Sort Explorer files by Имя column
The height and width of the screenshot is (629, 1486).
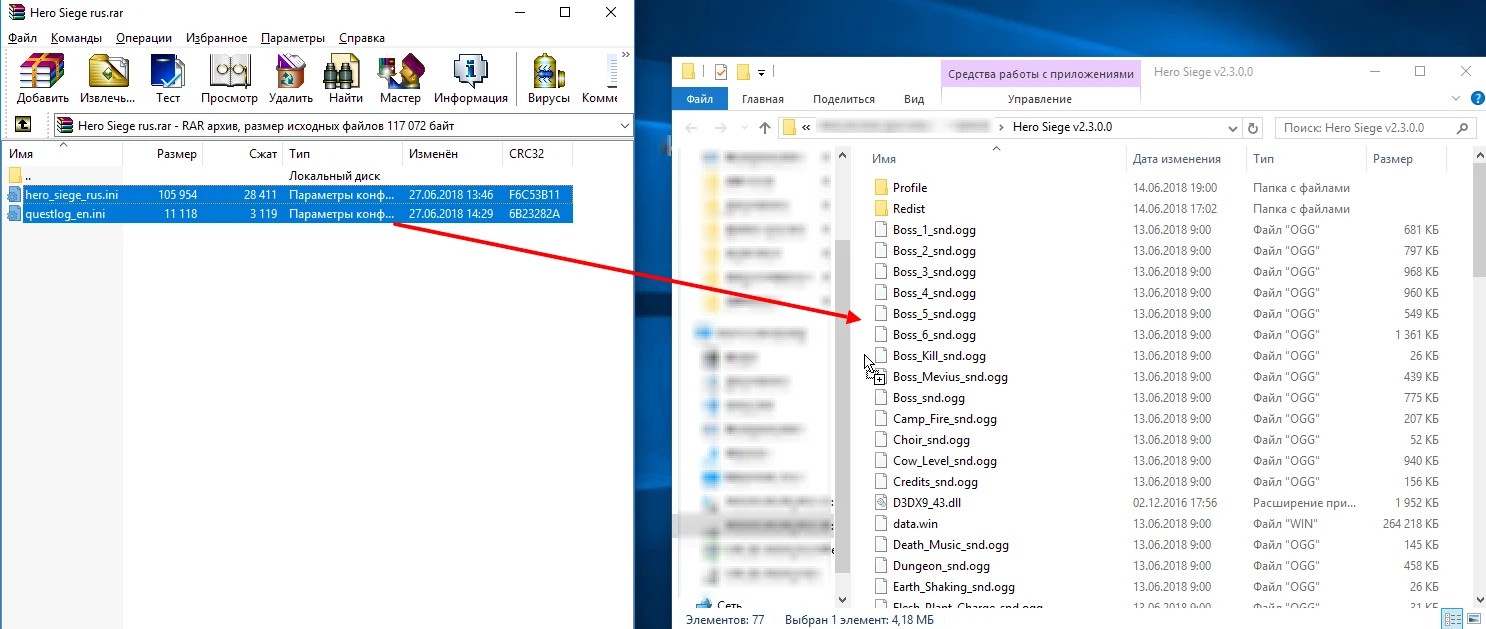coord(996,159)
